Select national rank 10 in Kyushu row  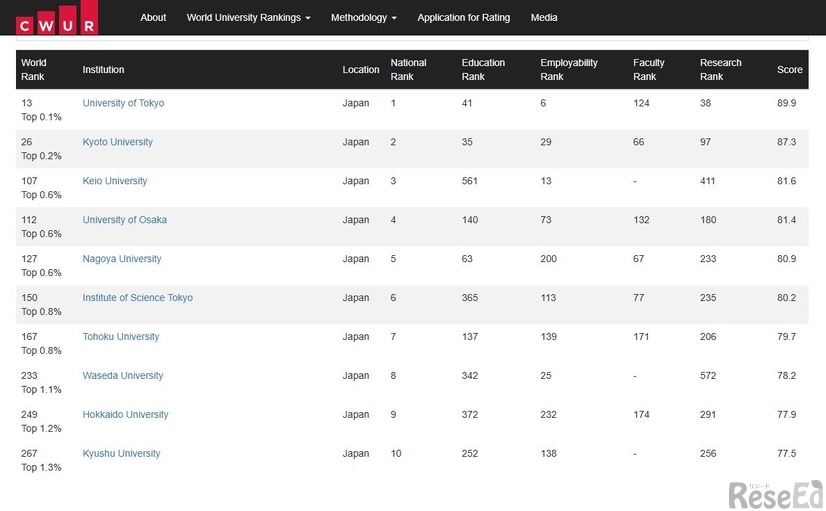396,454
